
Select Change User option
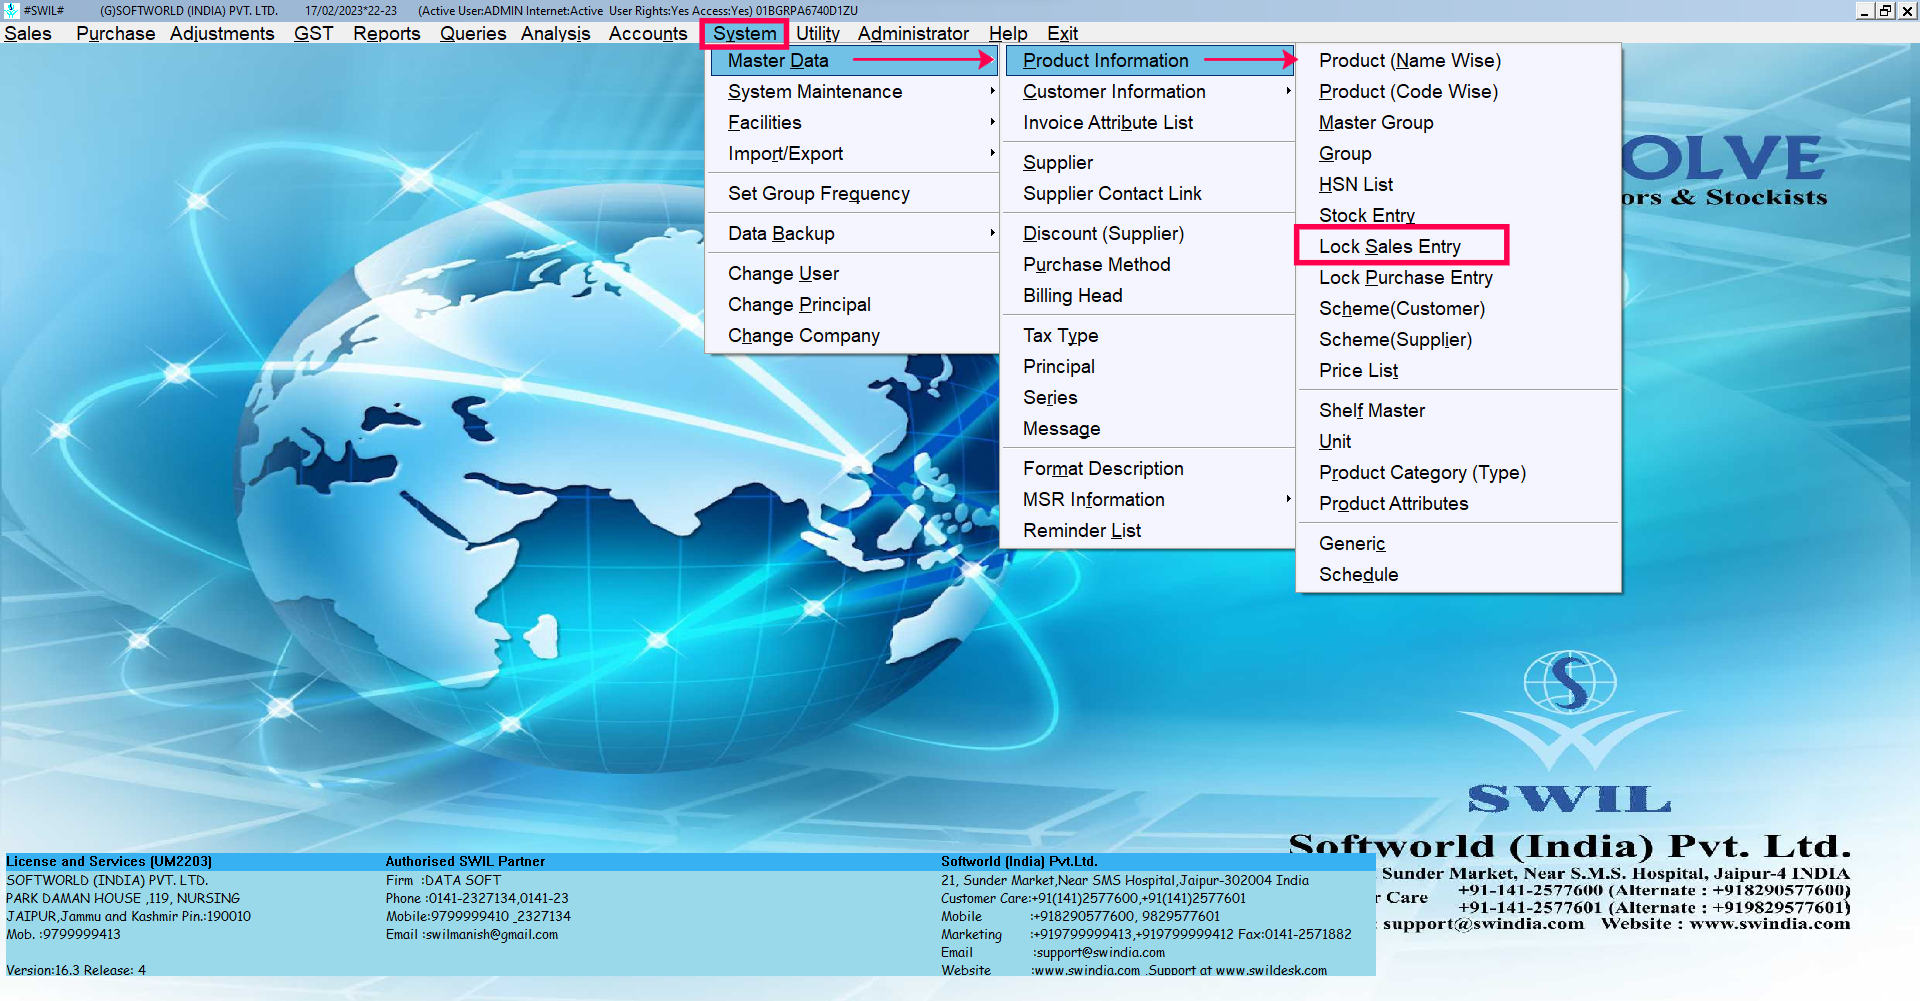pos(853,273)
